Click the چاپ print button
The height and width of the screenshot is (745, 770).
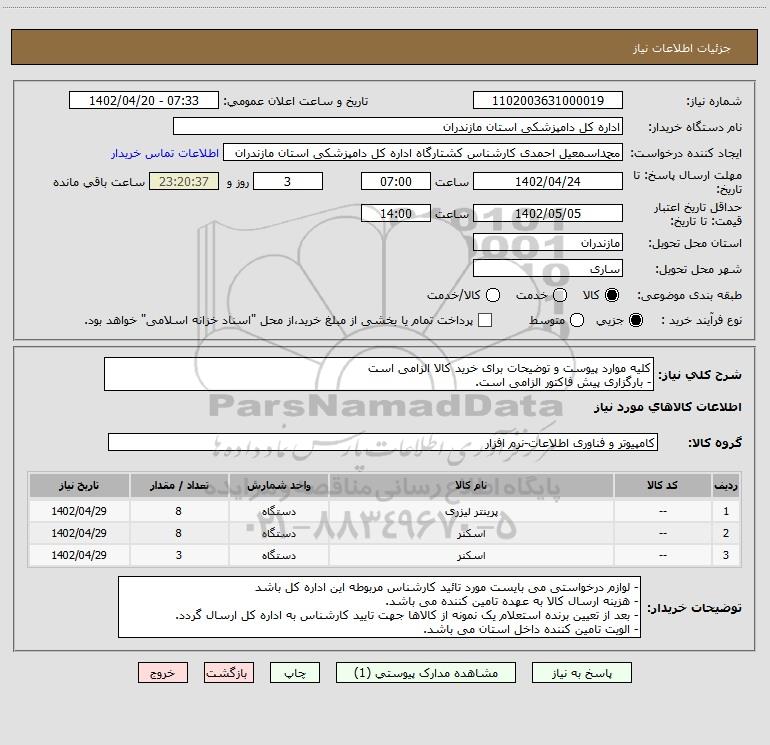point(295,673)
